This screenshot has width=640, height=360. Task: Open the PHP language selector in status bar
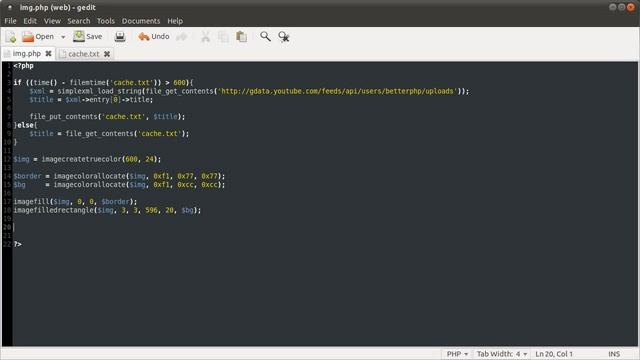457,354
